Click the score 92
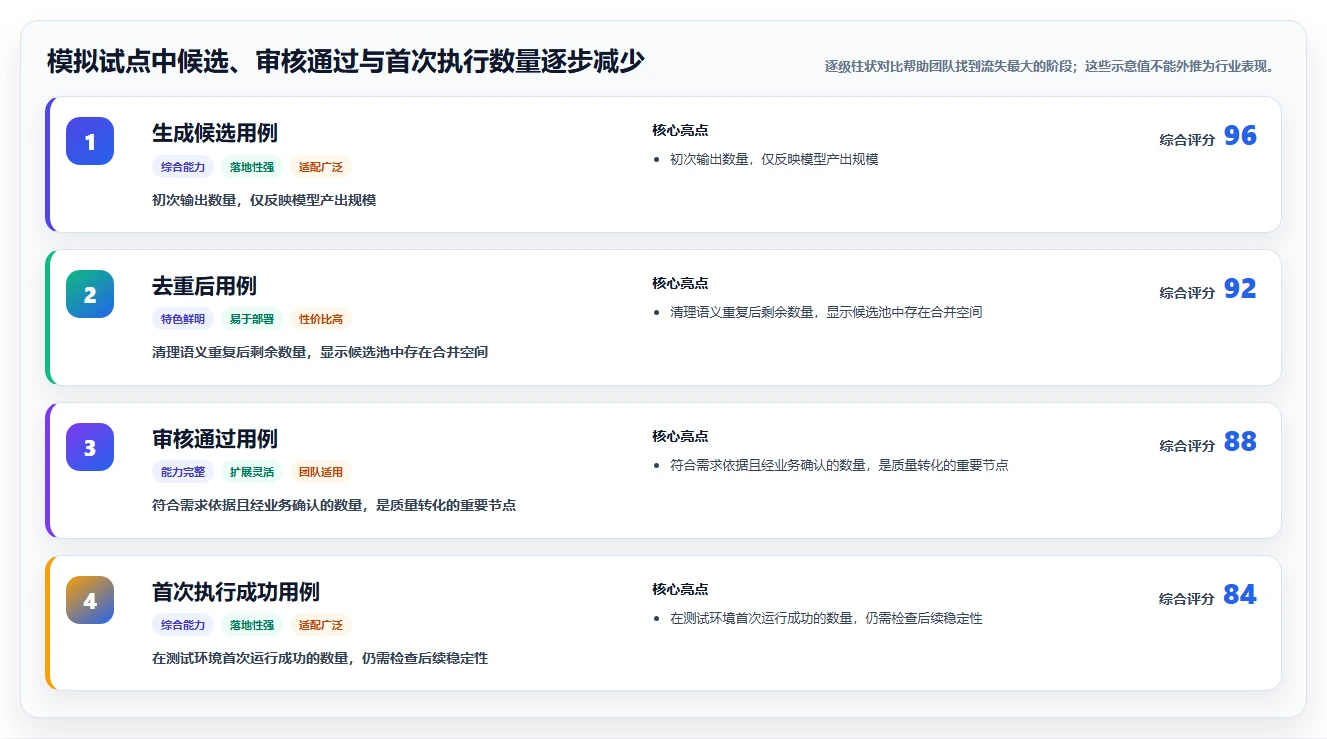 coord(1240,289)
